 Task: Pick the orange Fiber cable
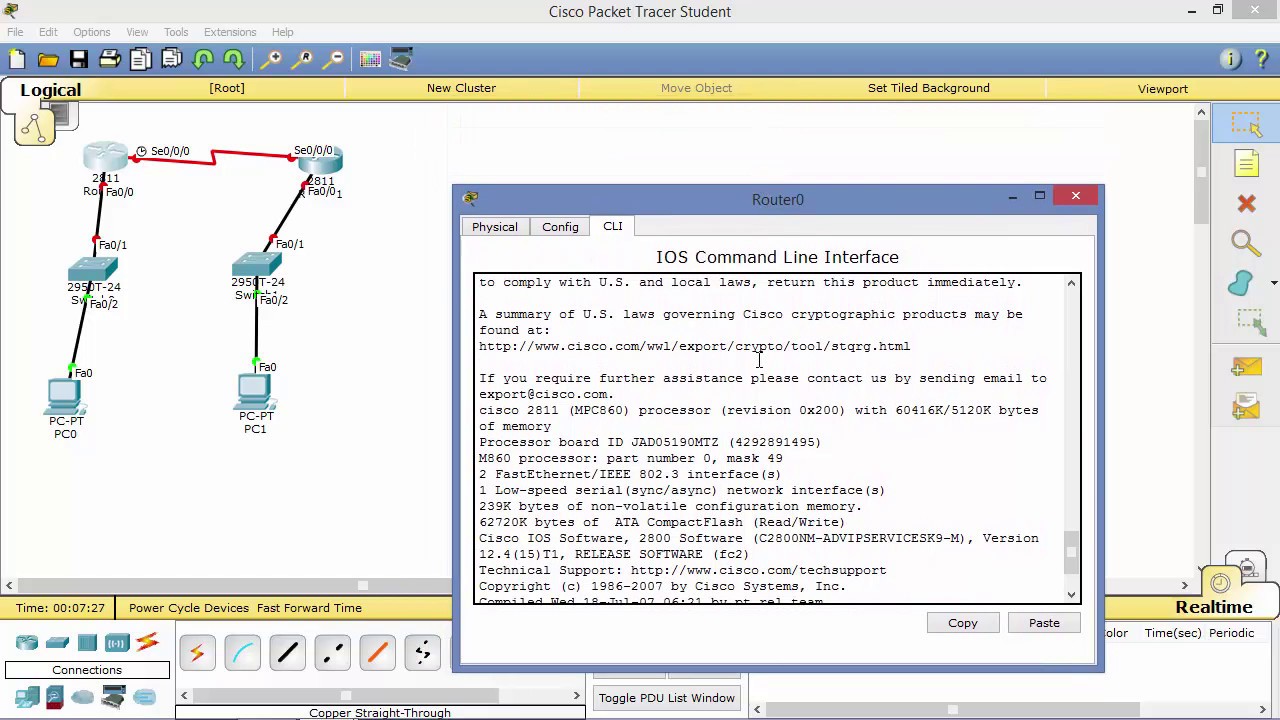(x=377, y=654)
